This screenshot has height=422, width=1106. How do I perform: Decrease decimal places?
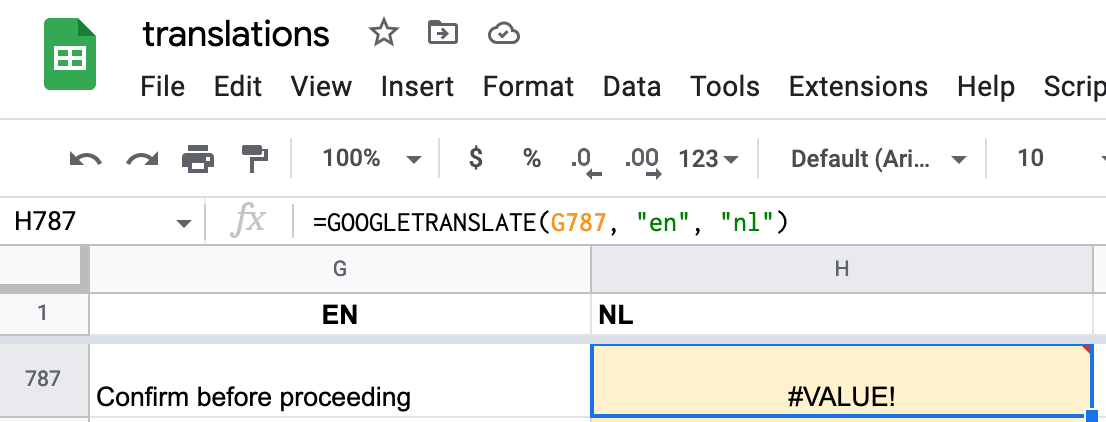tap(583, 160)
